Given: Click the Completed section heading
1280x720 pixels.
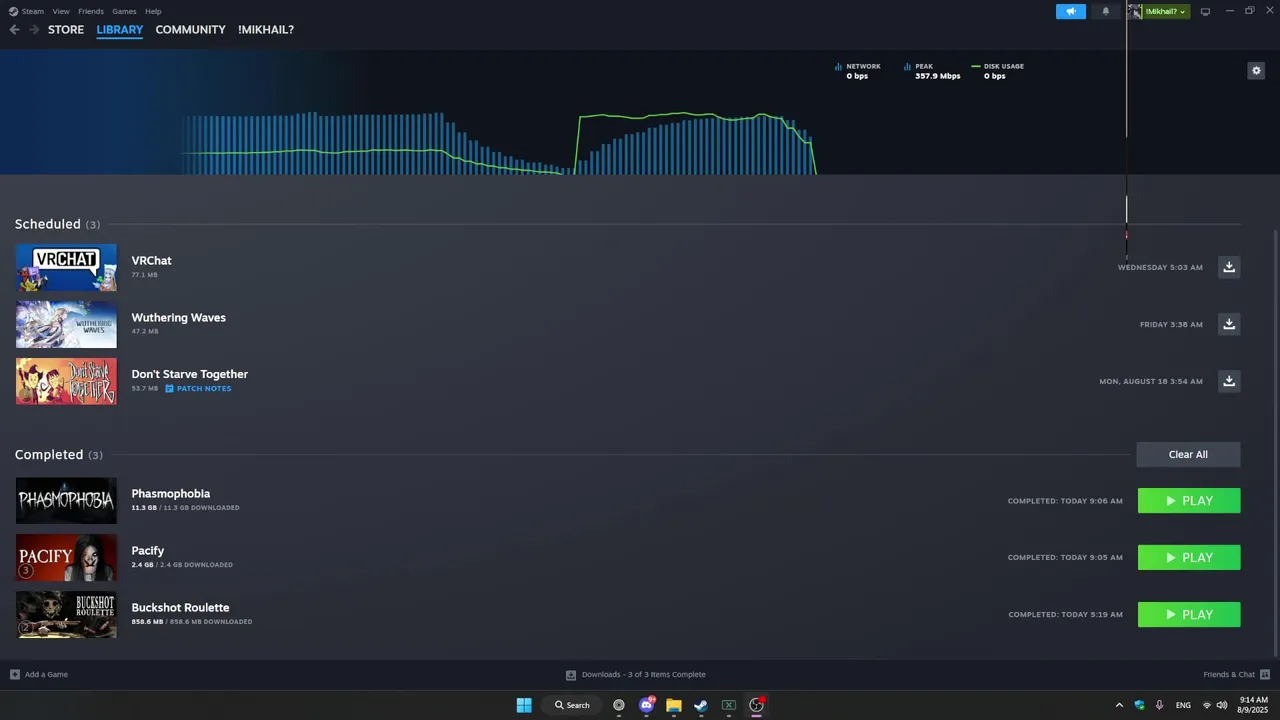Looking at the screenshot, I should (x=49, y=454).
